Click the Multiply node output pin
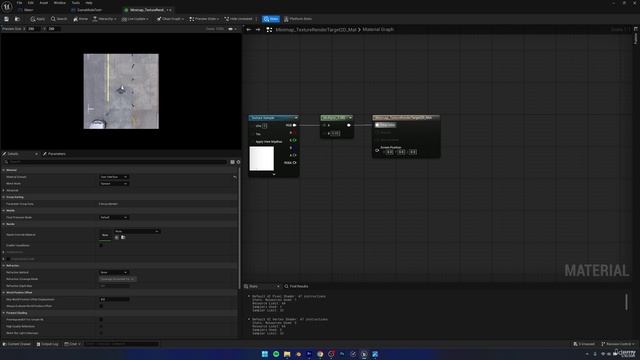 (x=349, y=125)
